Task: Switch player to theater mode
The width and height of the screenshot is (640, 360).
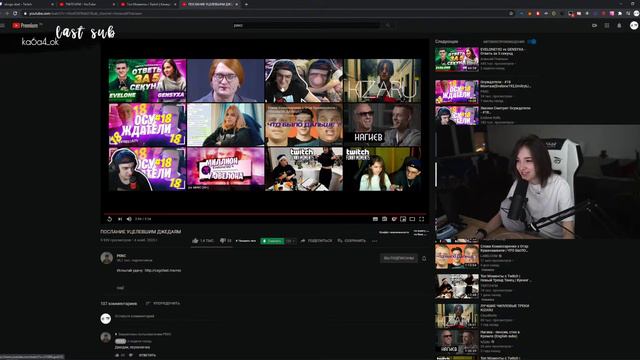Action: point(412,219)
